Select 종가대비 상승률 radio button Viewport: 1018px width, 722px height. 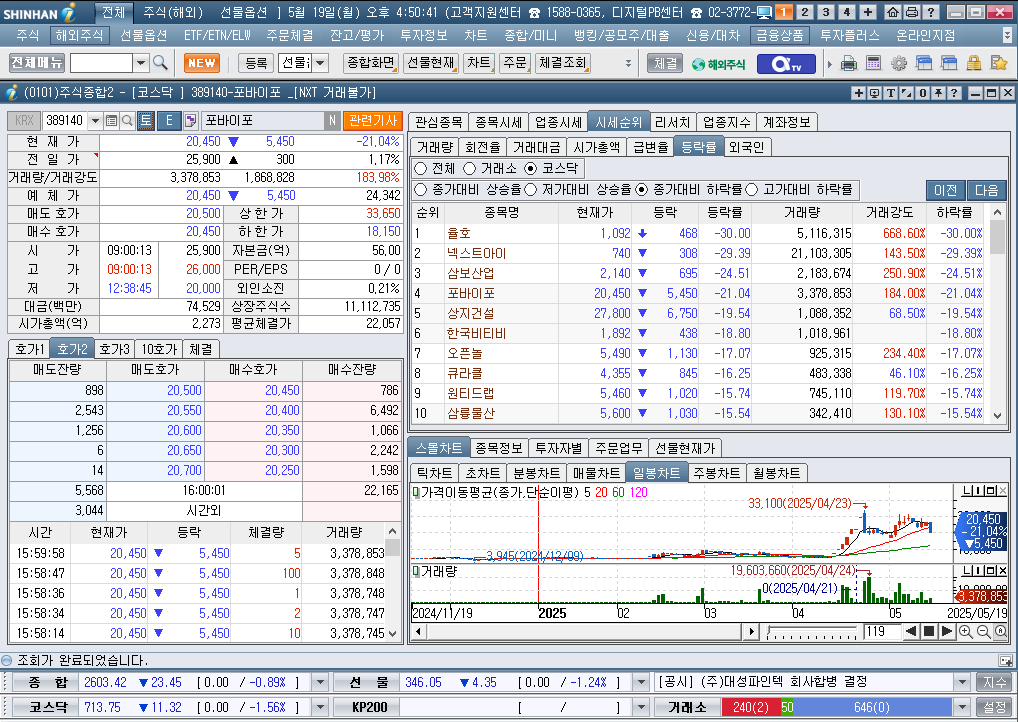[421, 190]
